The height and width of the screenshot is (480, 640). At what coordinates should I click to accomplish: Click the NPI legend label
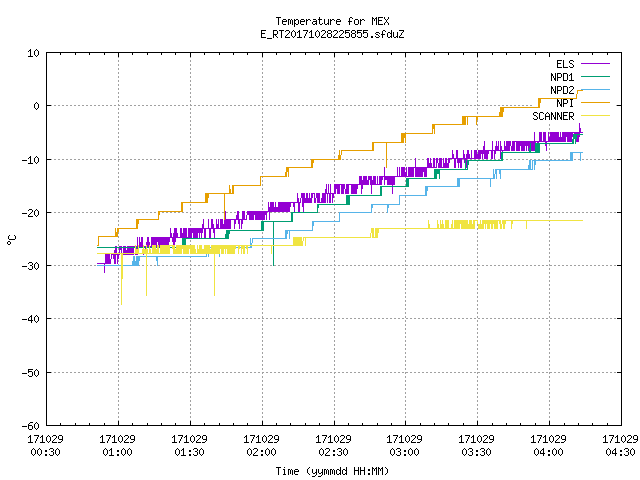(565, 103)
